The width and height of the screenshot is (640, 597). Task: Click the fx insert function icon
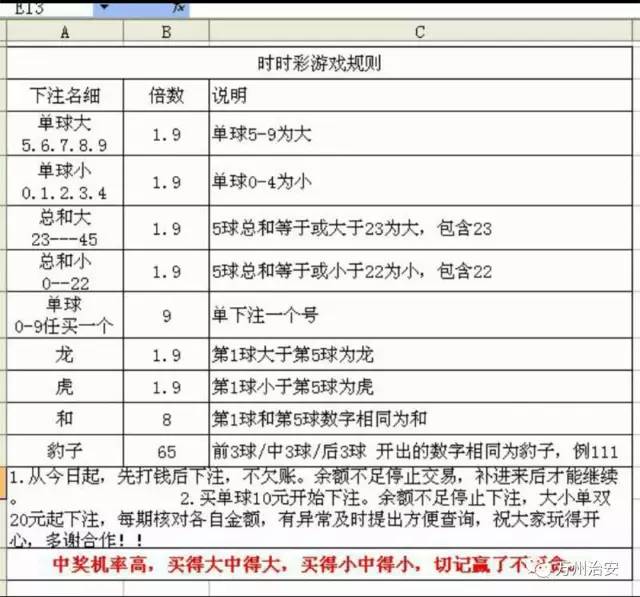tap(178, 7)
